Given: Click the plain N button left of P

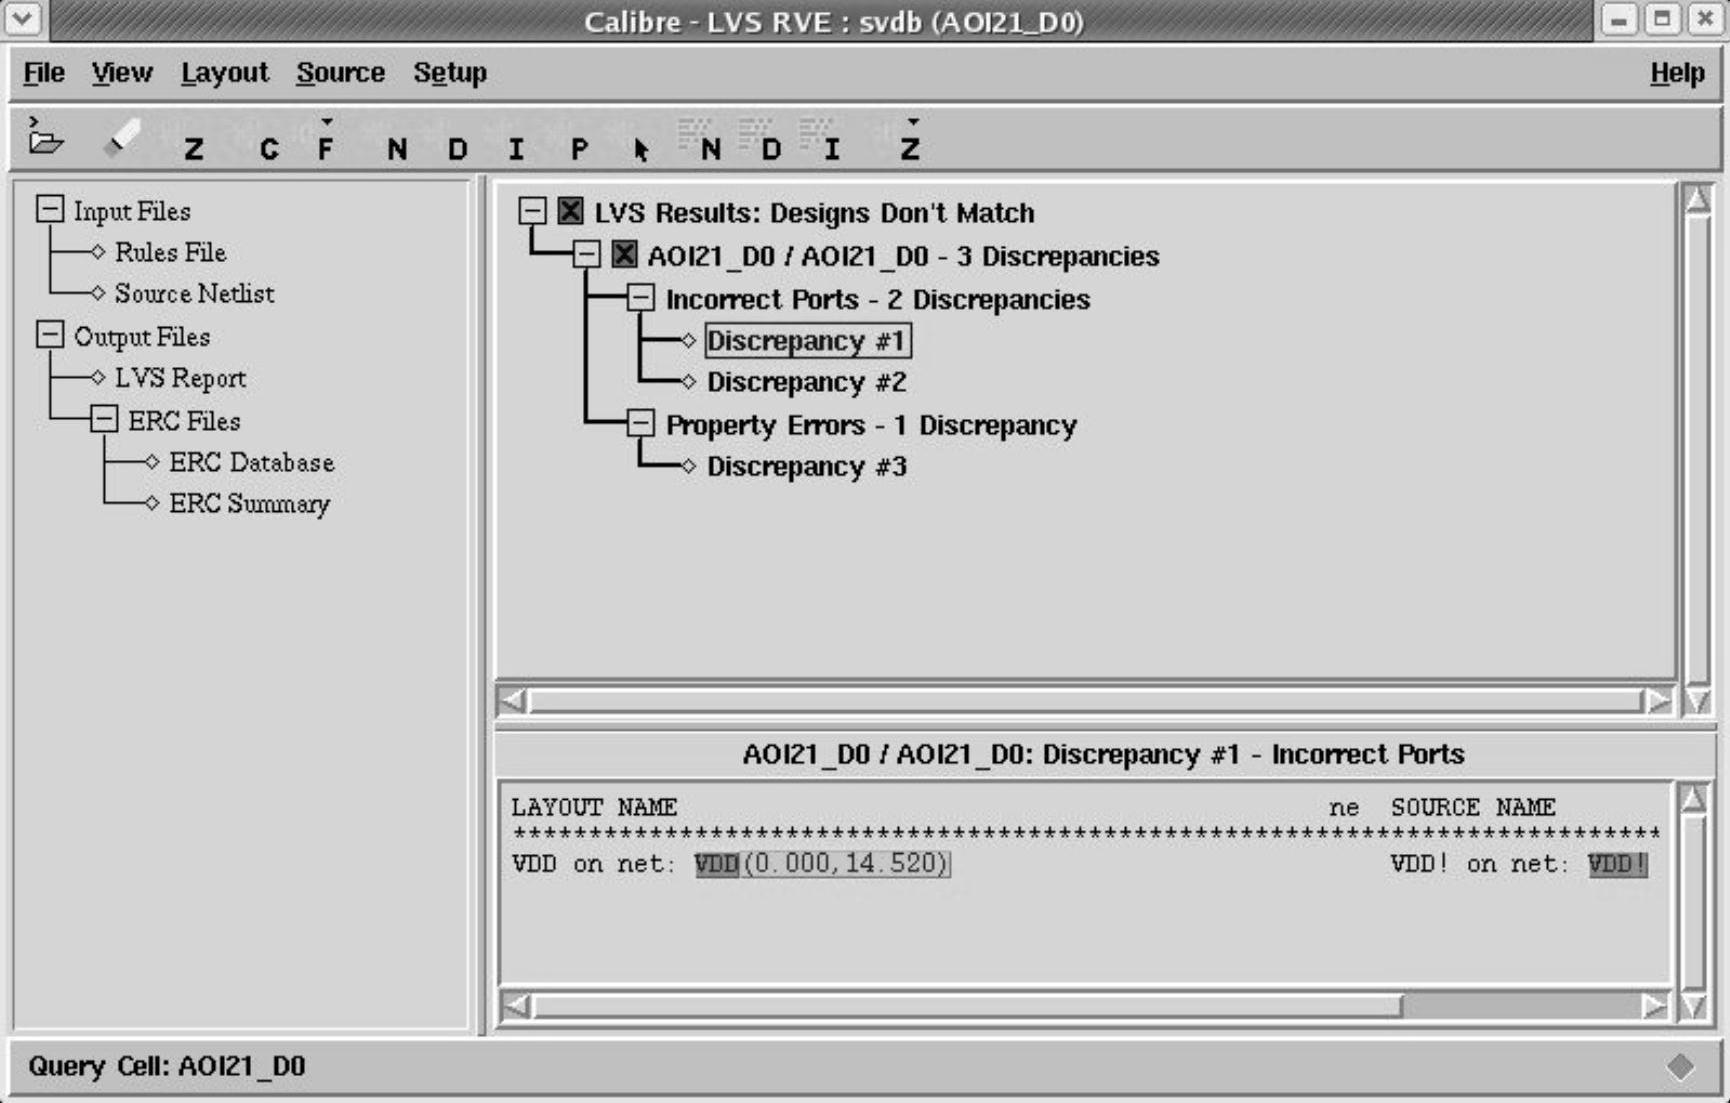Looking at the screenshot, I should (x=397, y=150).
